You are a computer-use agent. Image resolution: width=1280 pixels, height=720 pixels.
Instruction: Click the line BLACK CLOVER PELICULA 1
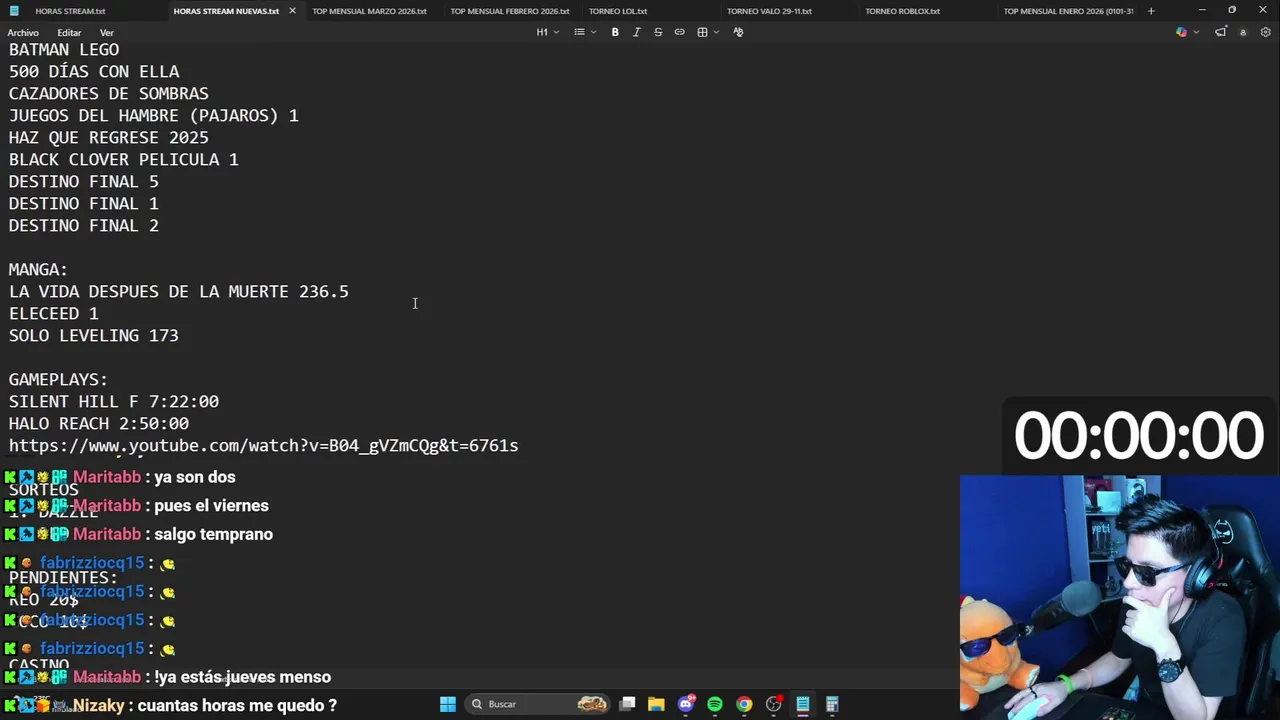click(124, 160)
